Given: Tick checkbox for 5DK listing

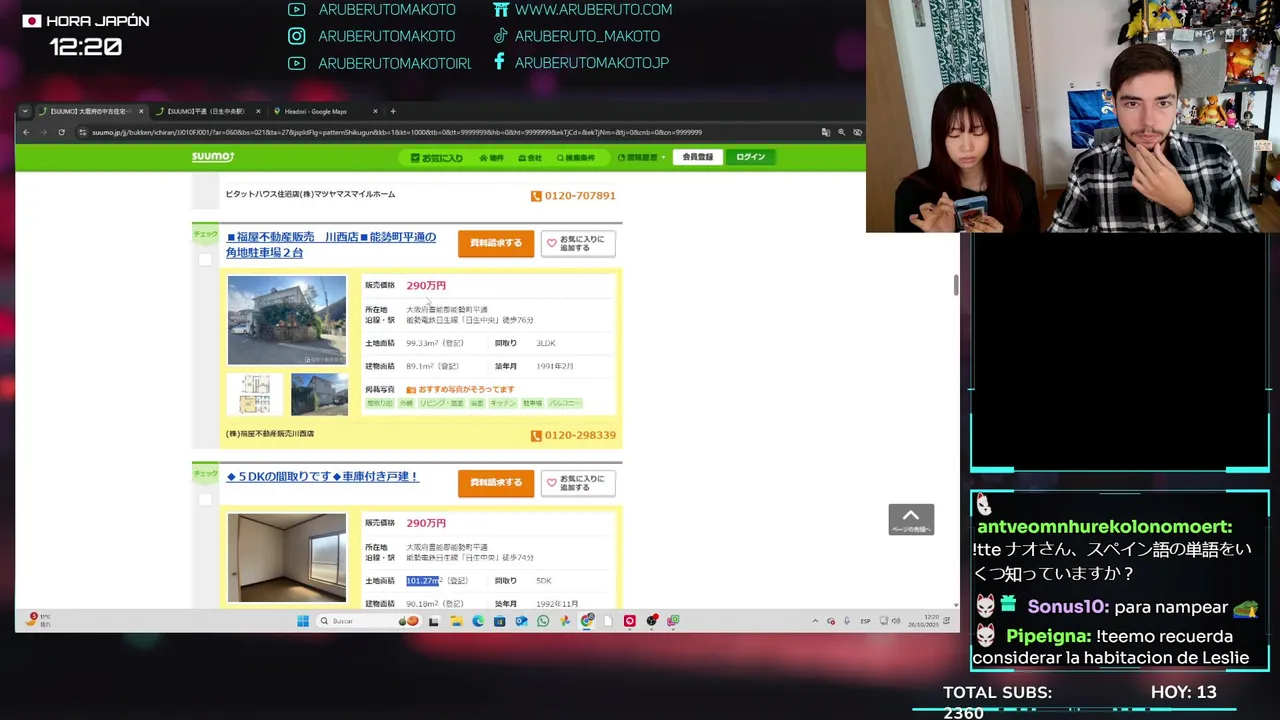Looking at the screenshot, I should point(205,499).
